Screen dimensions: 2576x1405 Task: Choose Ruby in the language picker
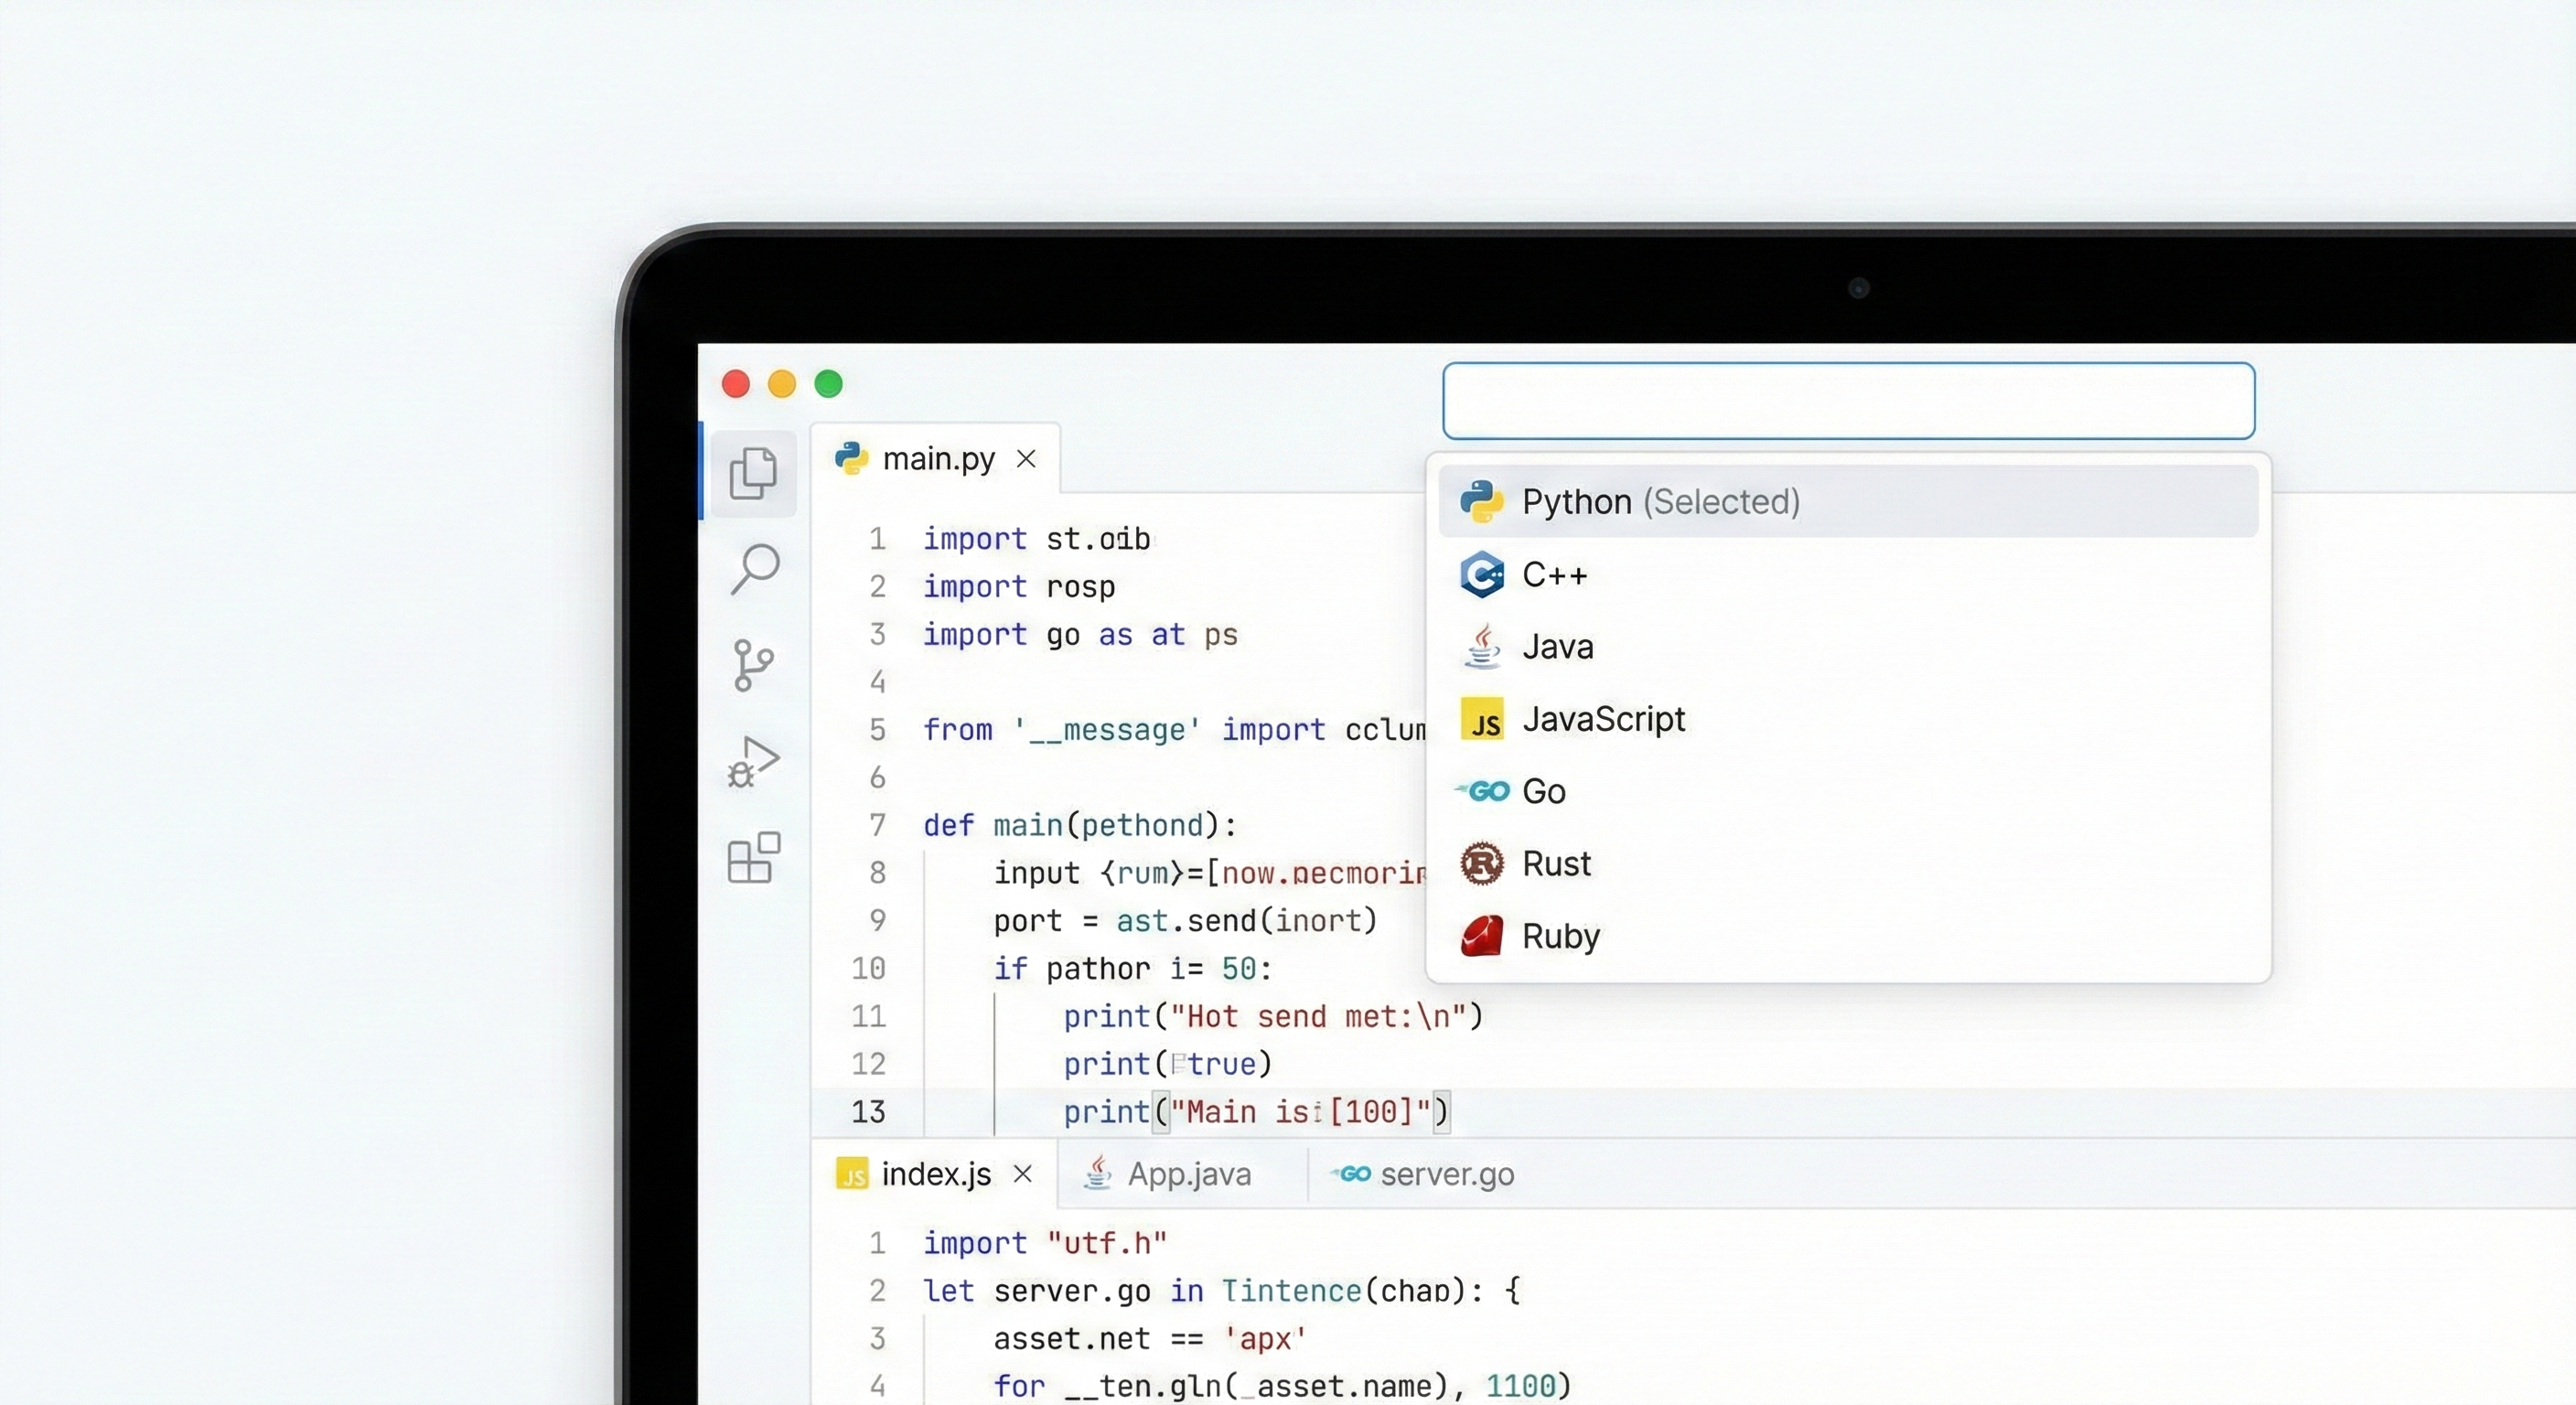[1560, 936]
